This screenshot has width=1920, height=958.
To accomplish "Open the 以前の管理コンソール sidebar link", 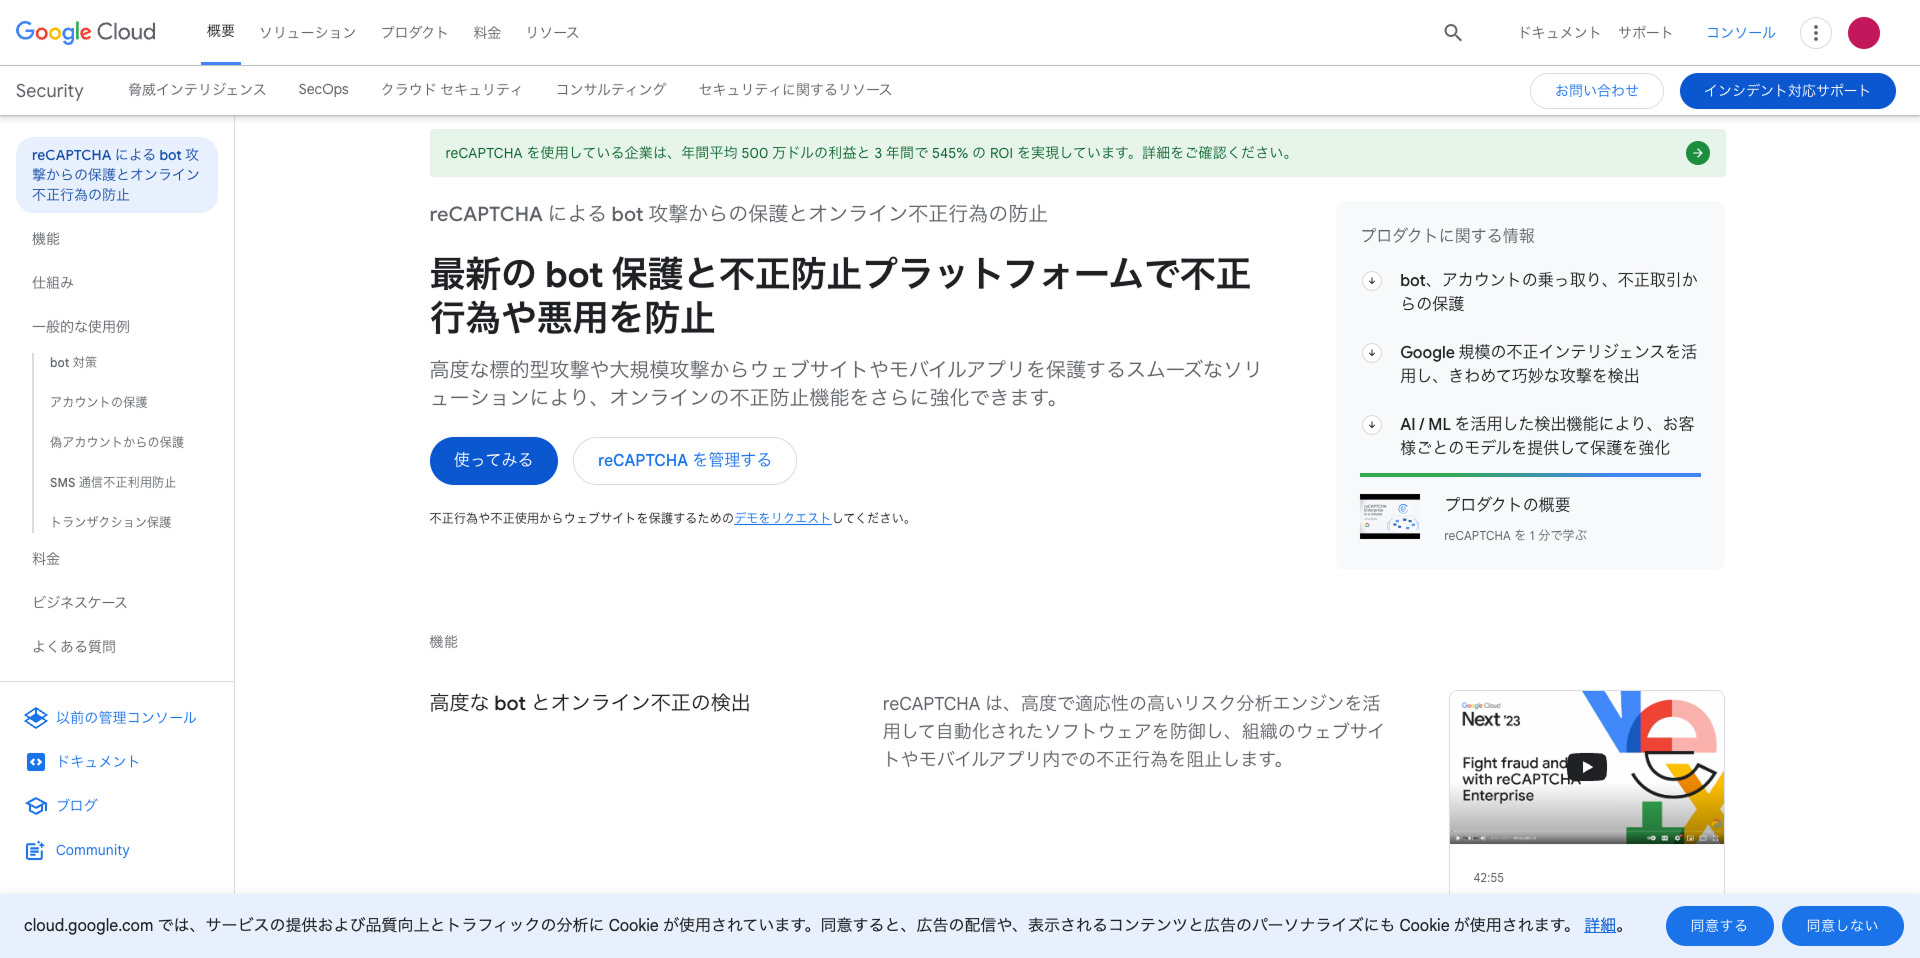I will pos(126,718).
